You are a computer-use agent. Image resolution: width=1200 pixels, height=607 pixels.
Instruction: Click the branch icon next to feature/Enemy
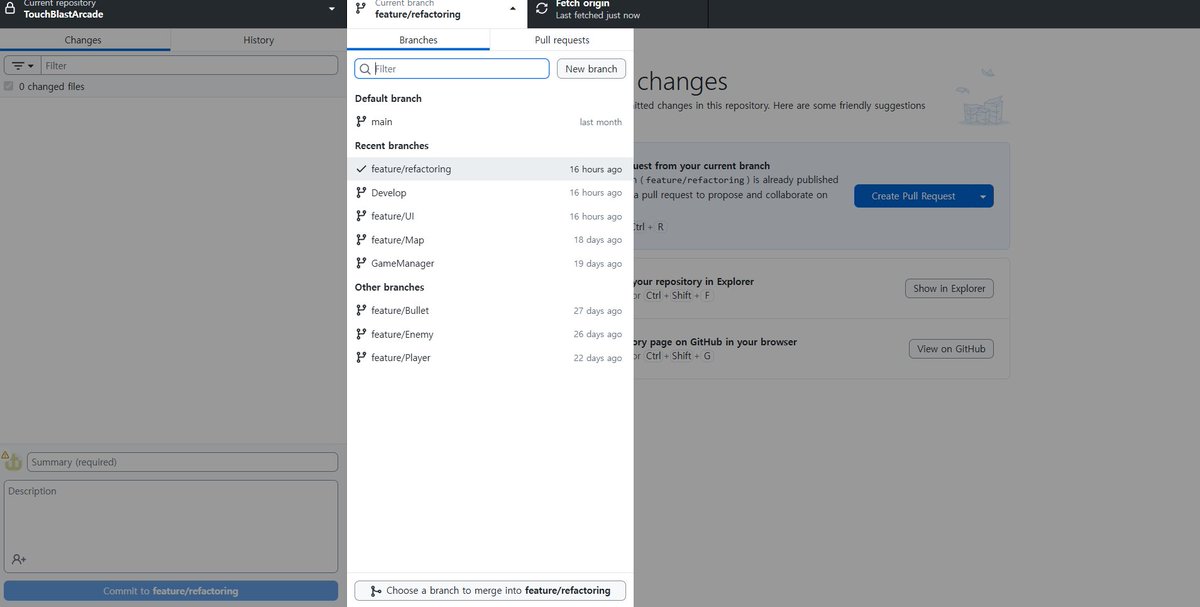361,334
